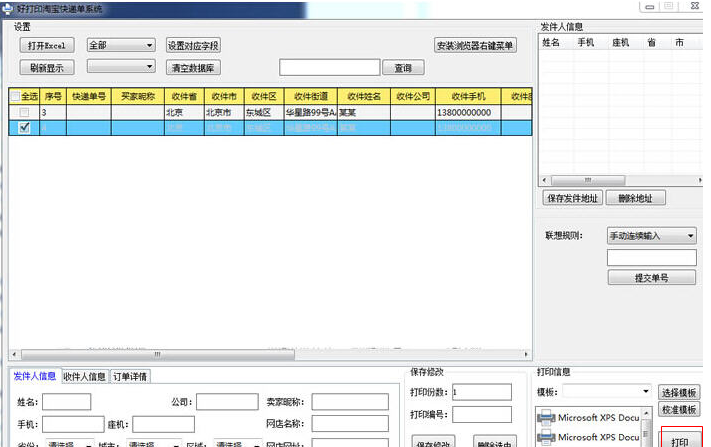Click the 清空数据库 button

point(193,68)
